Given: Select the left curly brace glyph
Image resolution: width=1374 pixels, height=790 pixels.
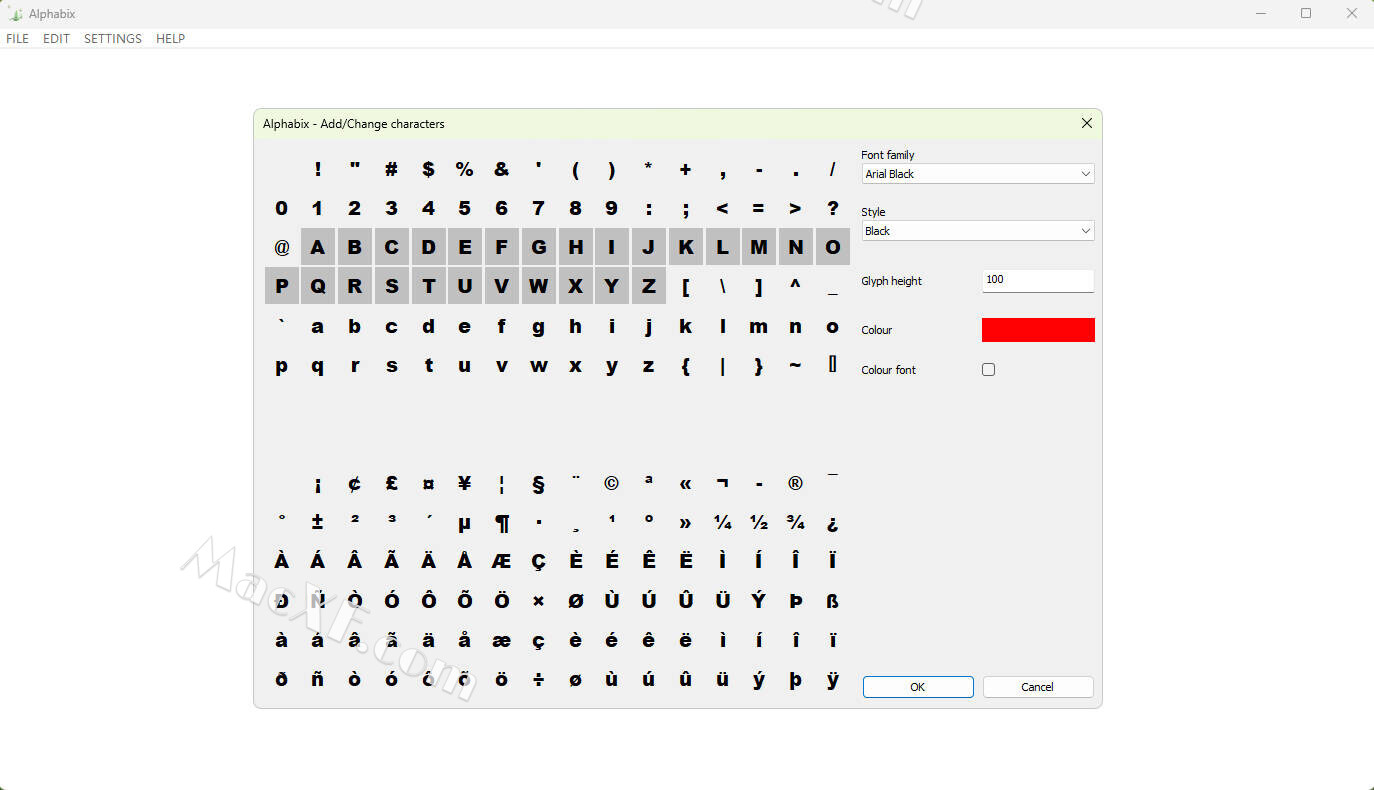Looking at the screenshot, I should click(685, 365).
